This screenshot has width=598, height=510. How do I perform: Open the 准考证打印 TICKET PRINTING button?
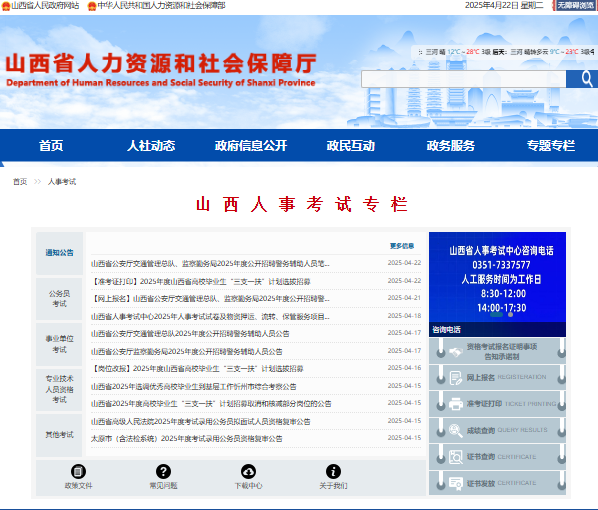pos(497,404)
